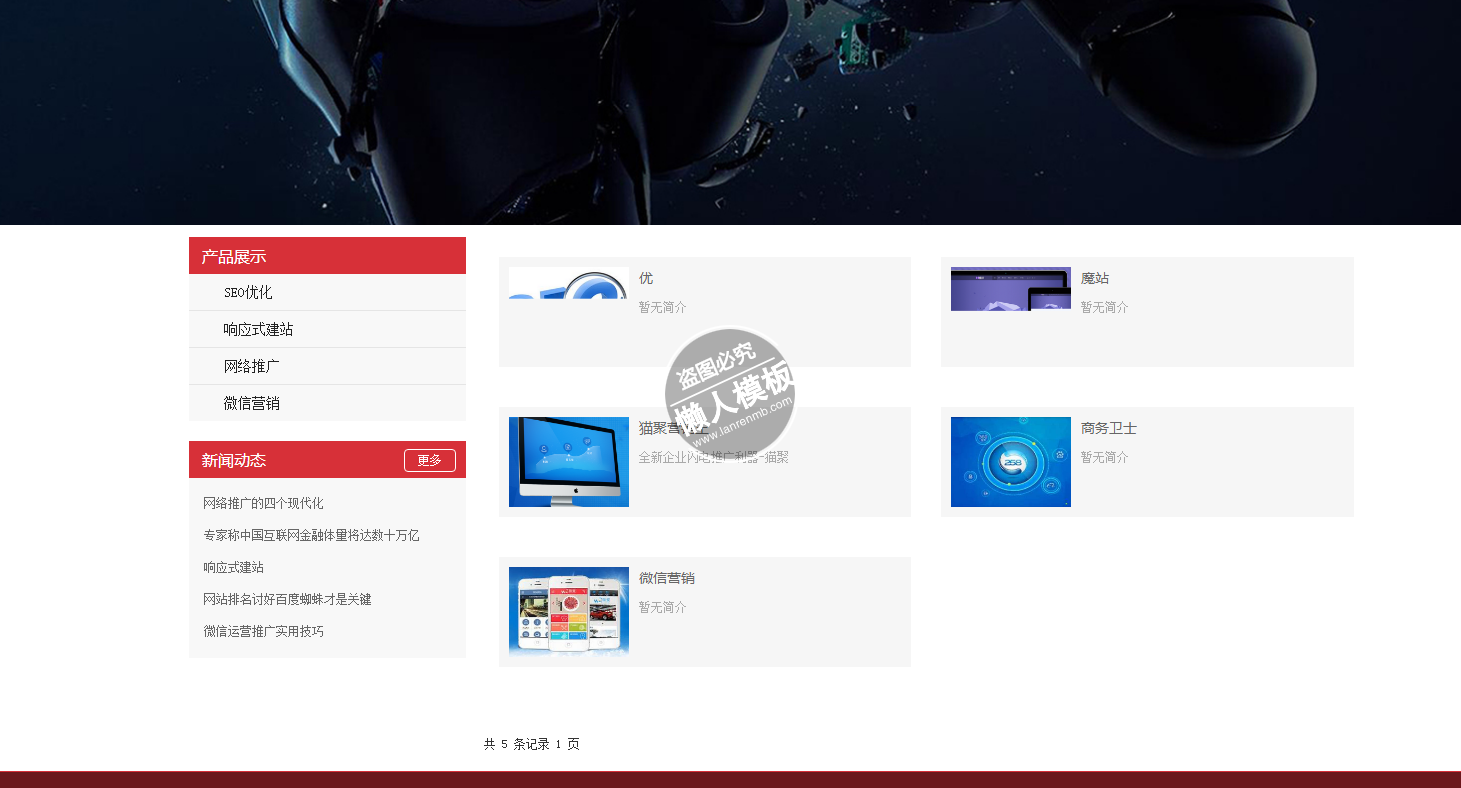Viewport: 1461px width, 788px height.
Task: Click the 优 product thumbnail image
Action: pyautogui.click(x=568, y=283)
